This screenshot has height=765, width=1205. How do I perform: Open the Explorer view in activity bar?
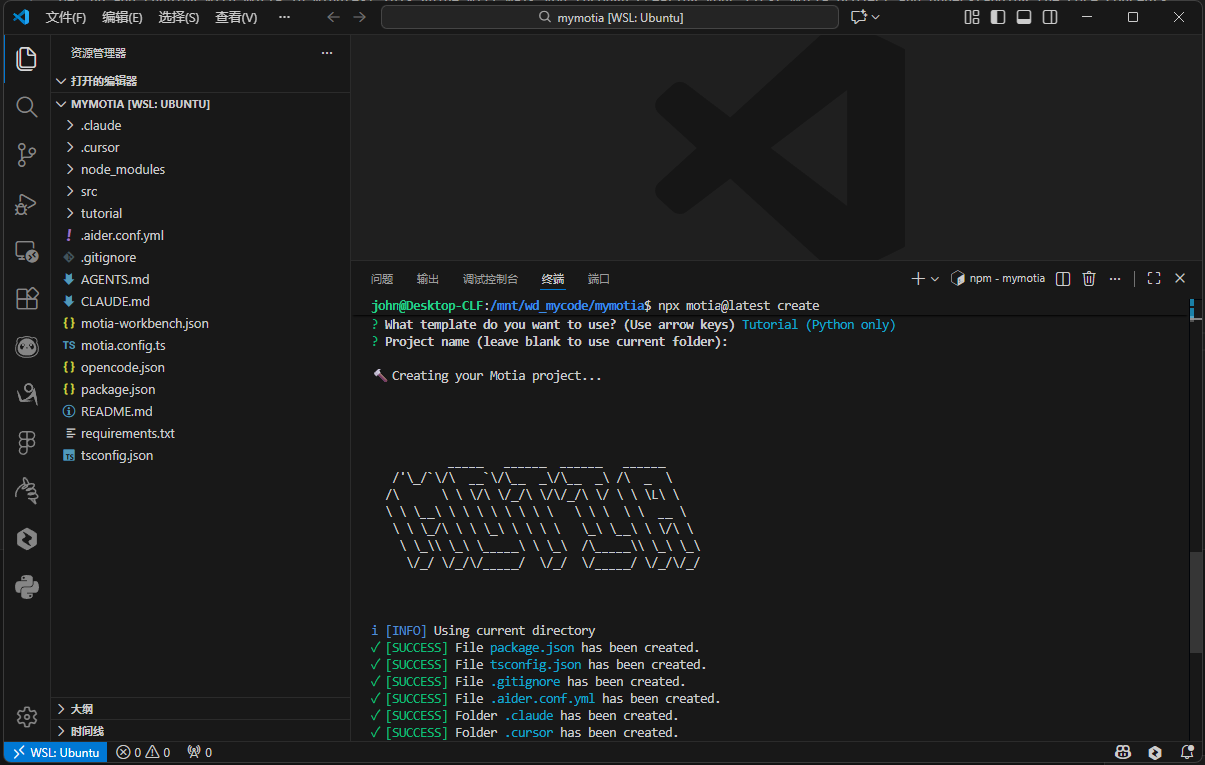pyautogui.click(x=27, y=59)
